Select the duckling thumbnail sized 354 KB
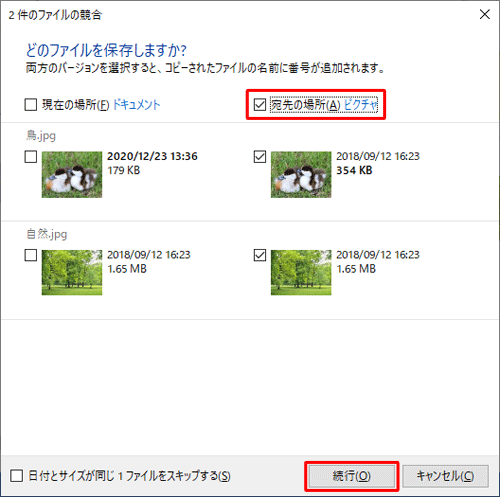 click(x=301, y=174)
